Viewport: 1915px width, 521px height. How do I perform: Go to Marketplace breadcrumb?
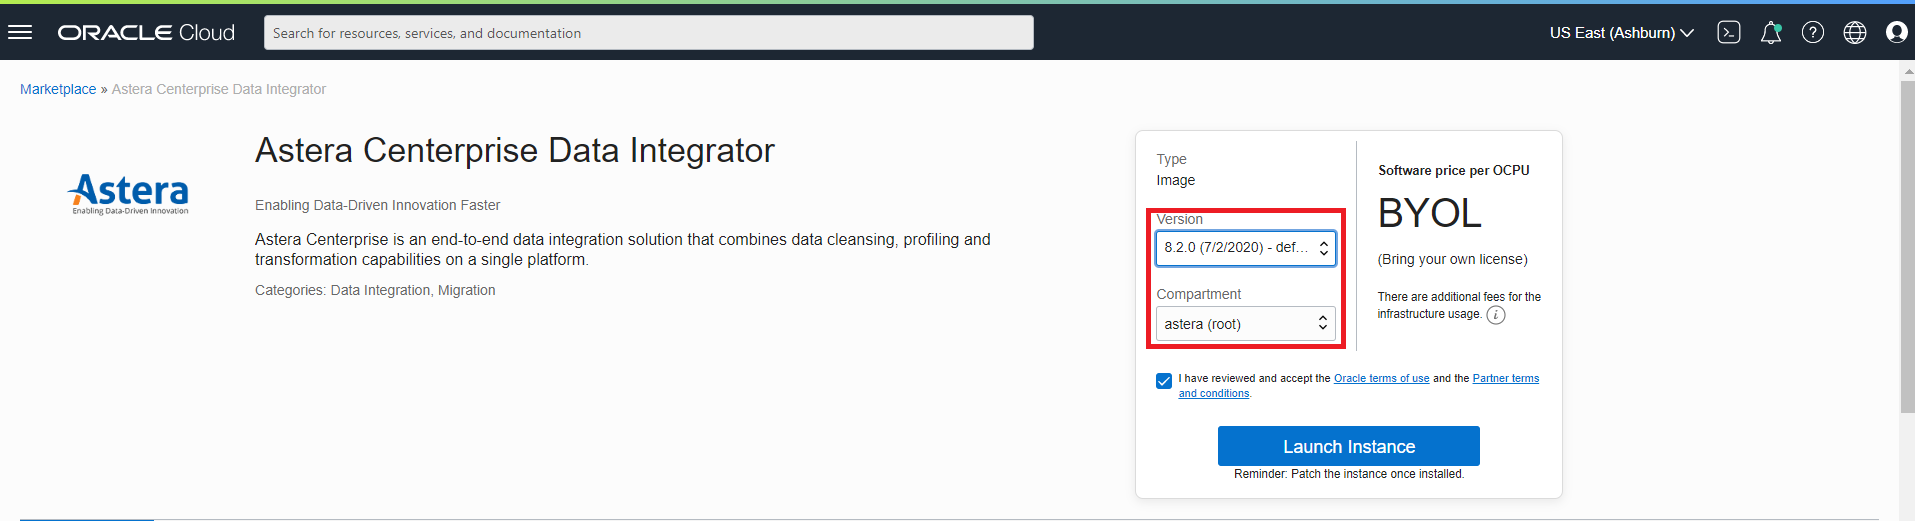tap(58, 89)
